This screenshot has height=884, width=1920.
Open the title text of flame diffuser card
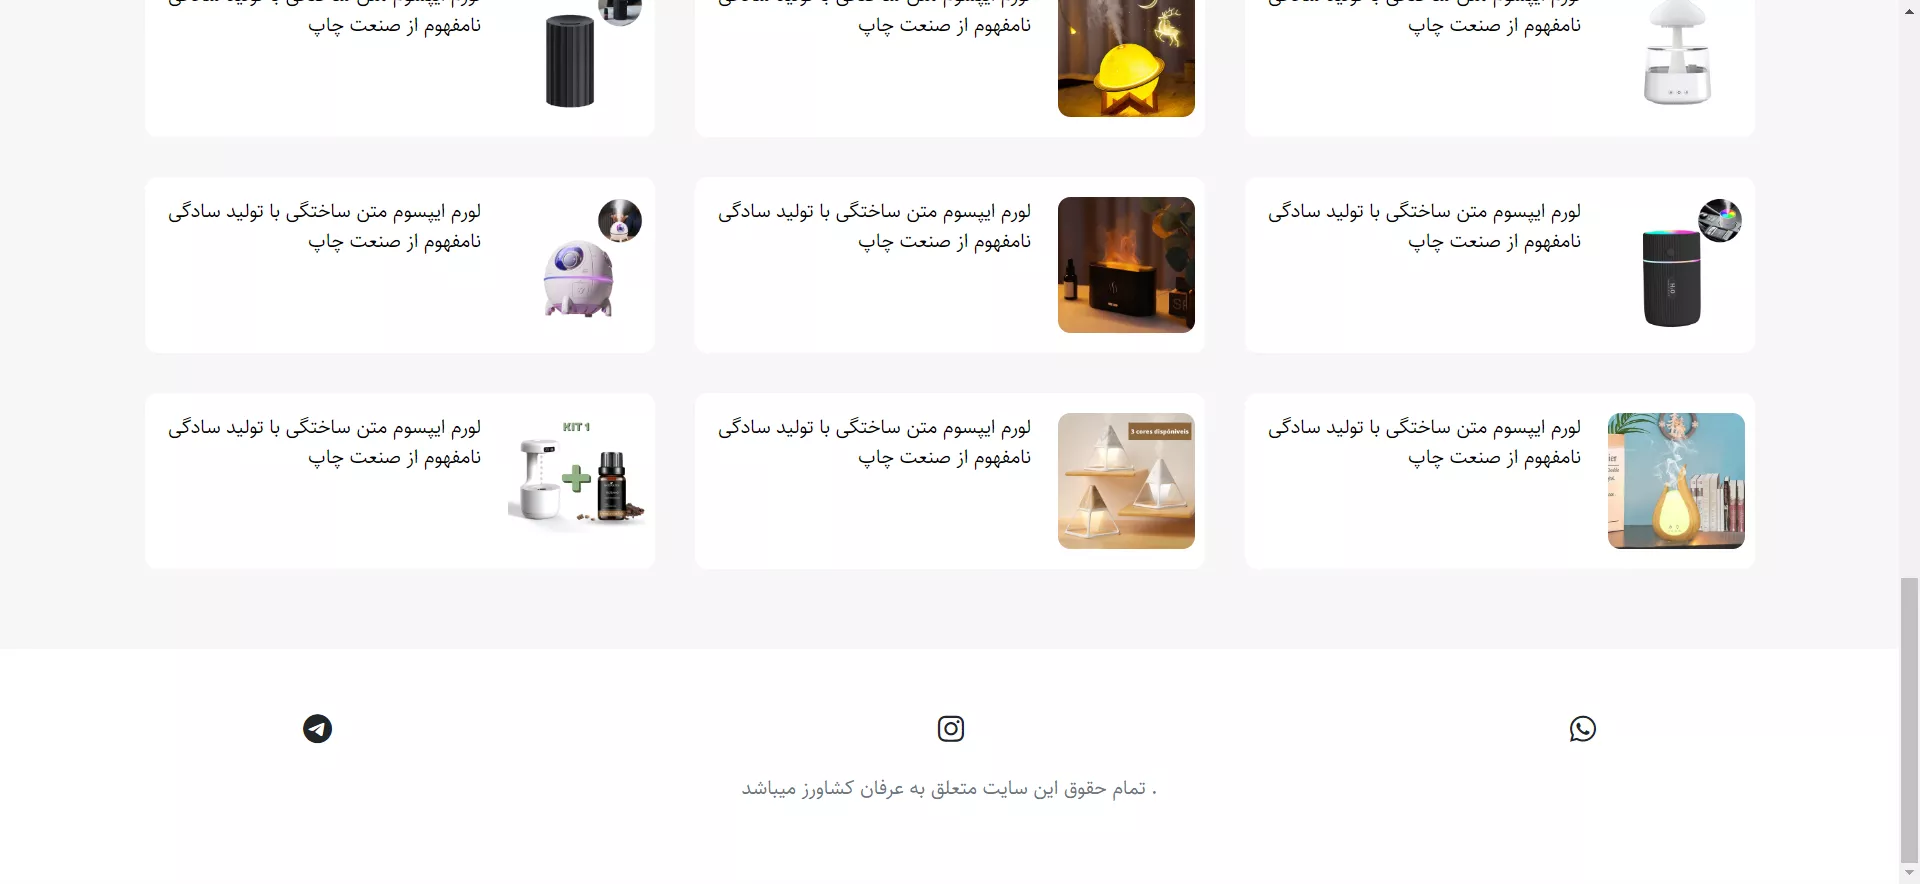click(874, 226)
